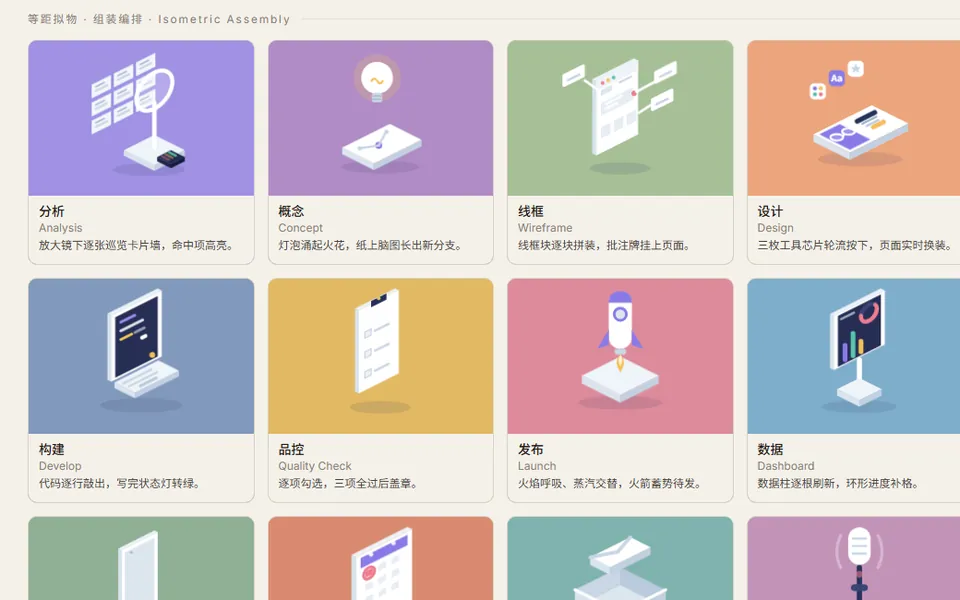This screenshot has width=960, height=600.
Task: Click the code monitor in the Develop card
Action: coord(135,334)
